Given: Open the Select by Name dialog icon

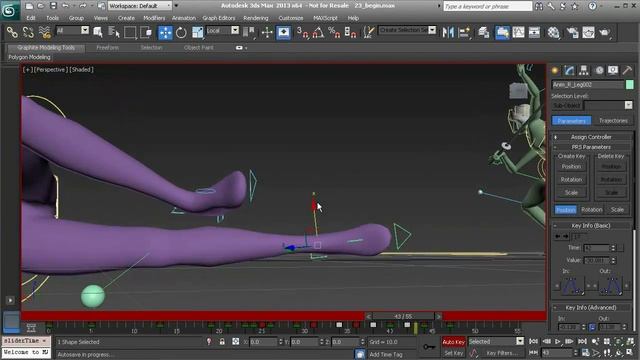Looking at the screenshot, I should [x=114, y=32].
